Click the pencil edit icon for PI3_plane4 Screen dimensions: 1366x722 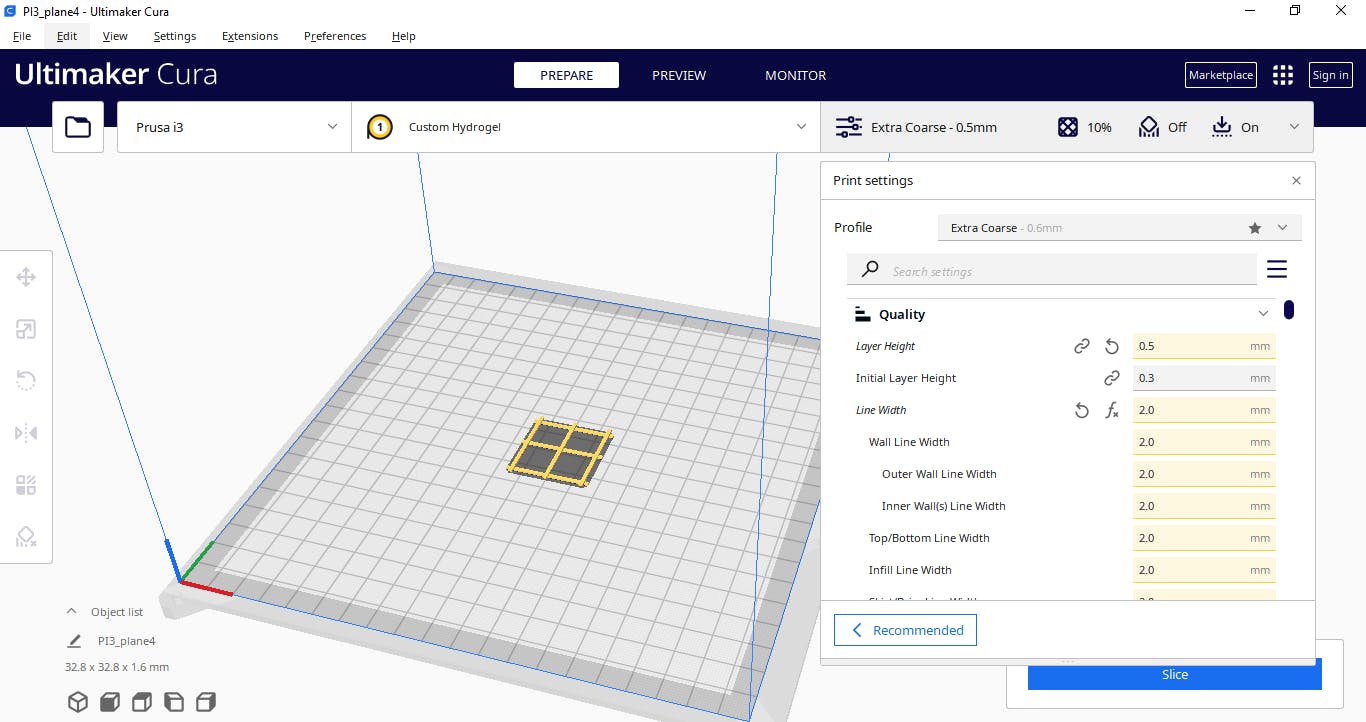73,641
